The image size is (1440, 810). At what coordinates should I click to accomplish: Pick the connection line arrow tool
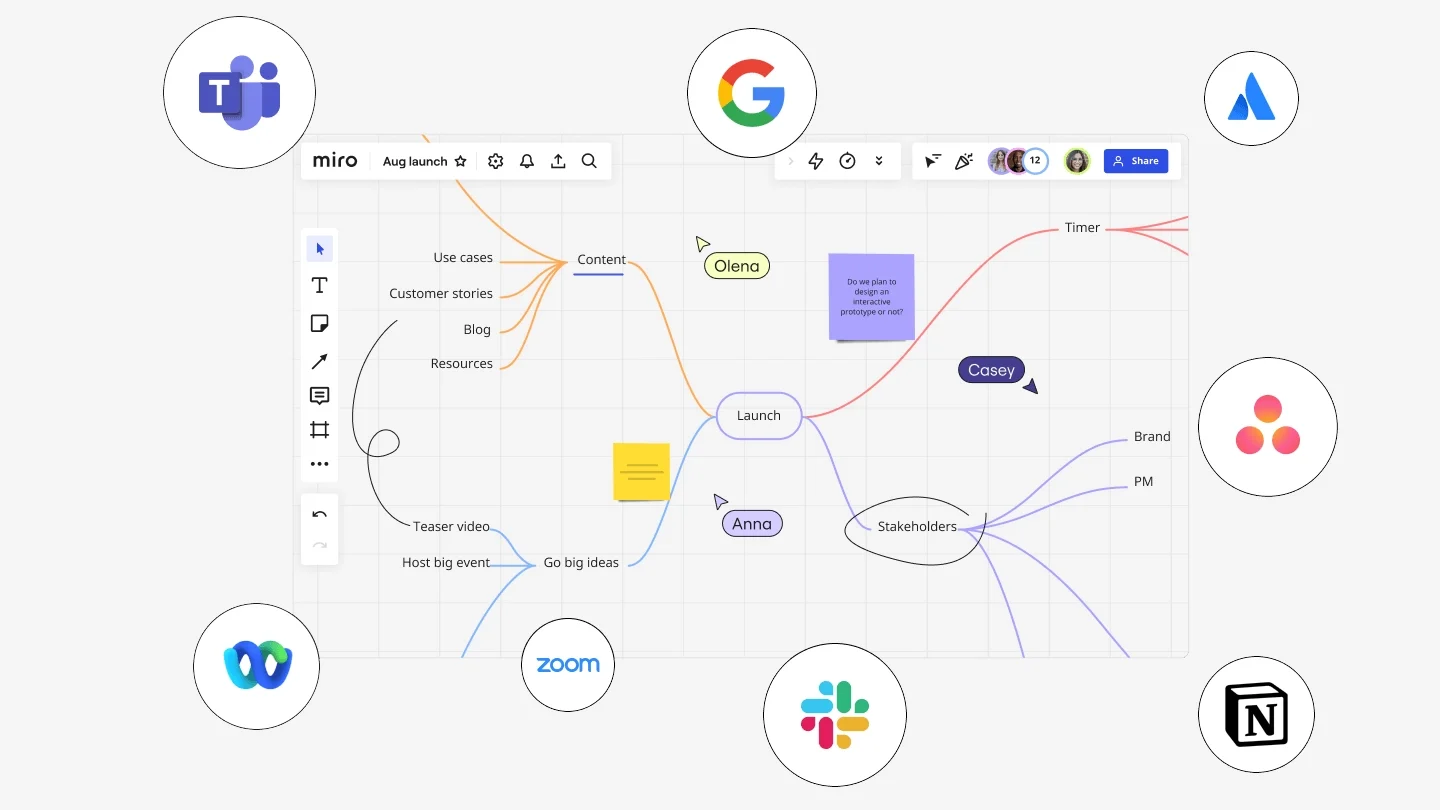(x=320, y=361)
